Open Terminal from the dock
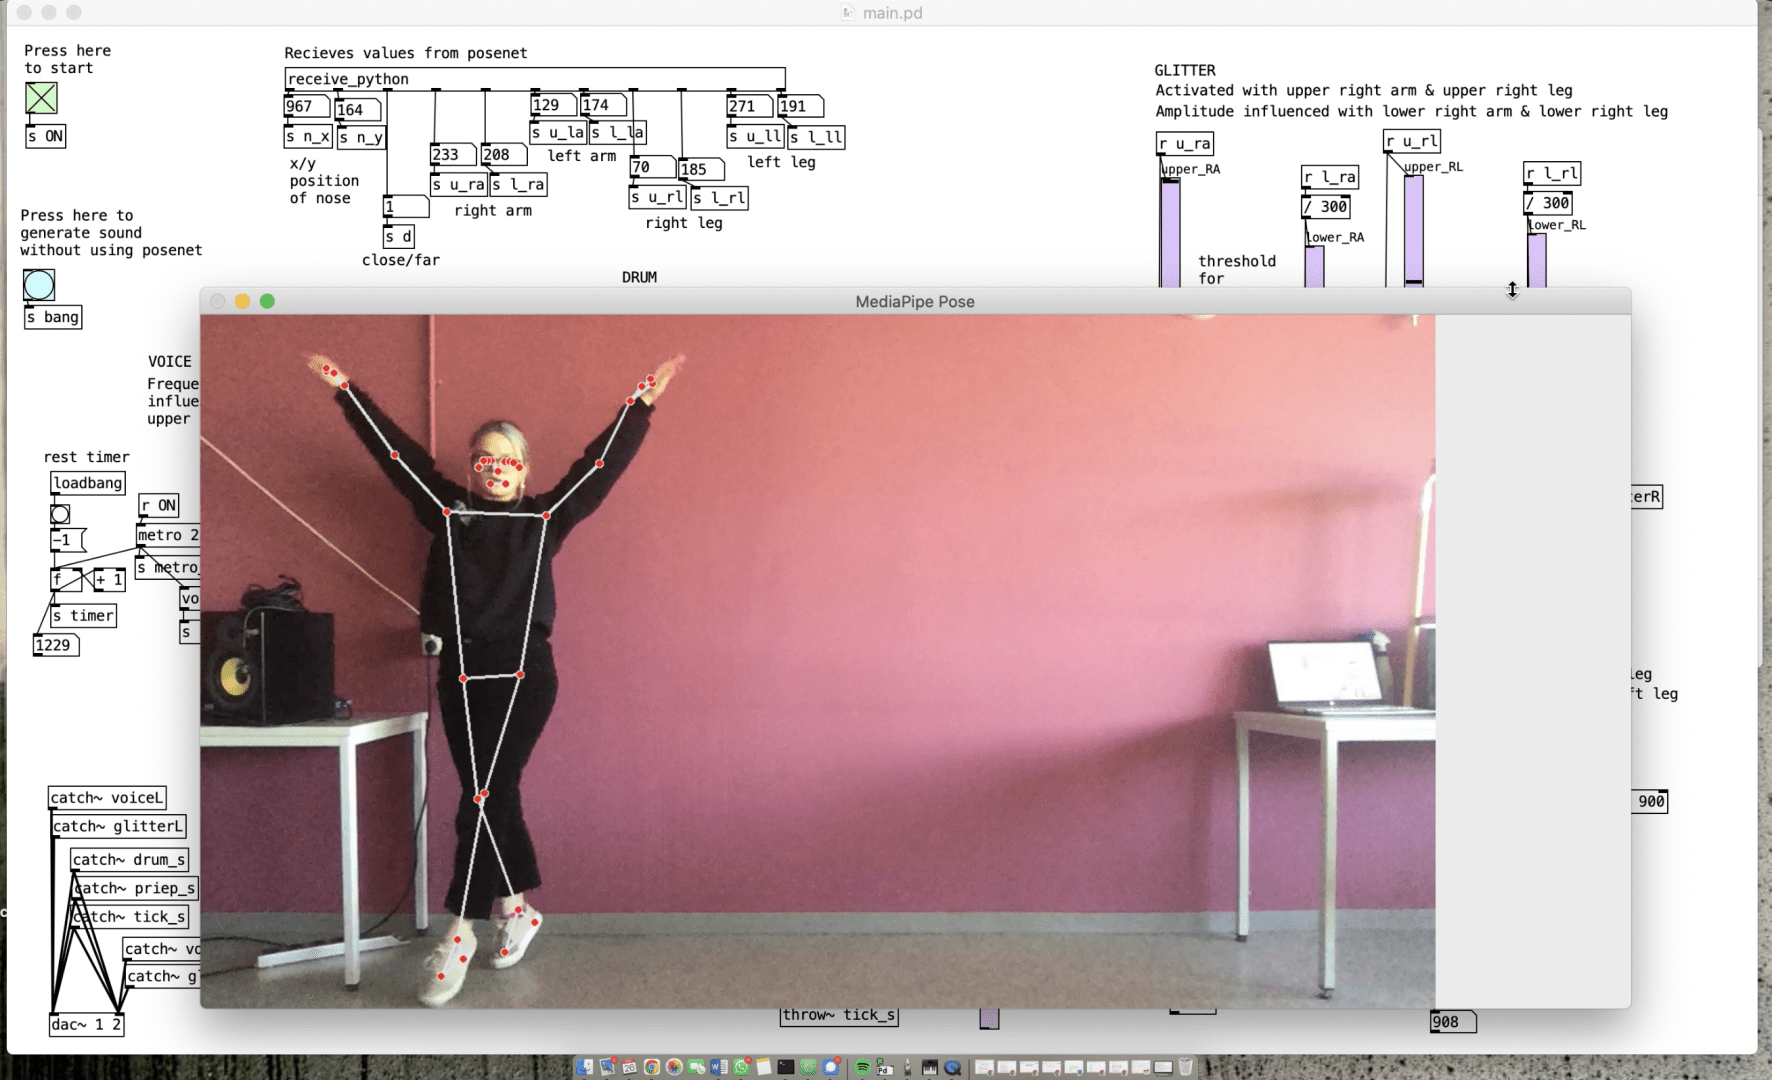Screen dimensions: 1772x1080 (786, 1067)
